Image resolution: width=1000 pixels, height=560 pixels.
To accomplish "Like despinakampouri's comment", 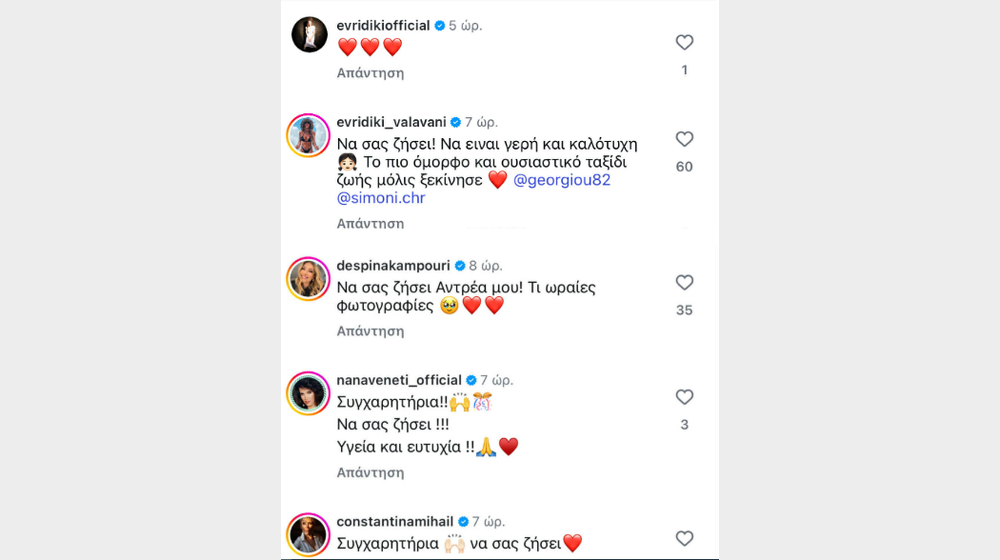I will click(x=684, y=283).
